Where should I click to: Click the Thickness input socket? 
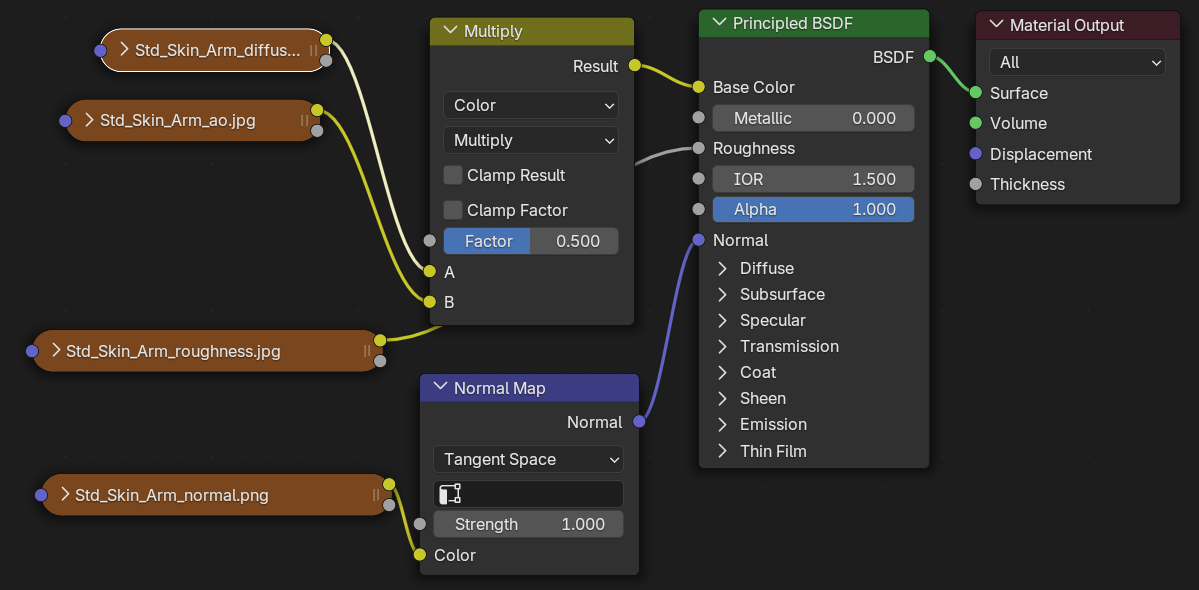(976, 184)
